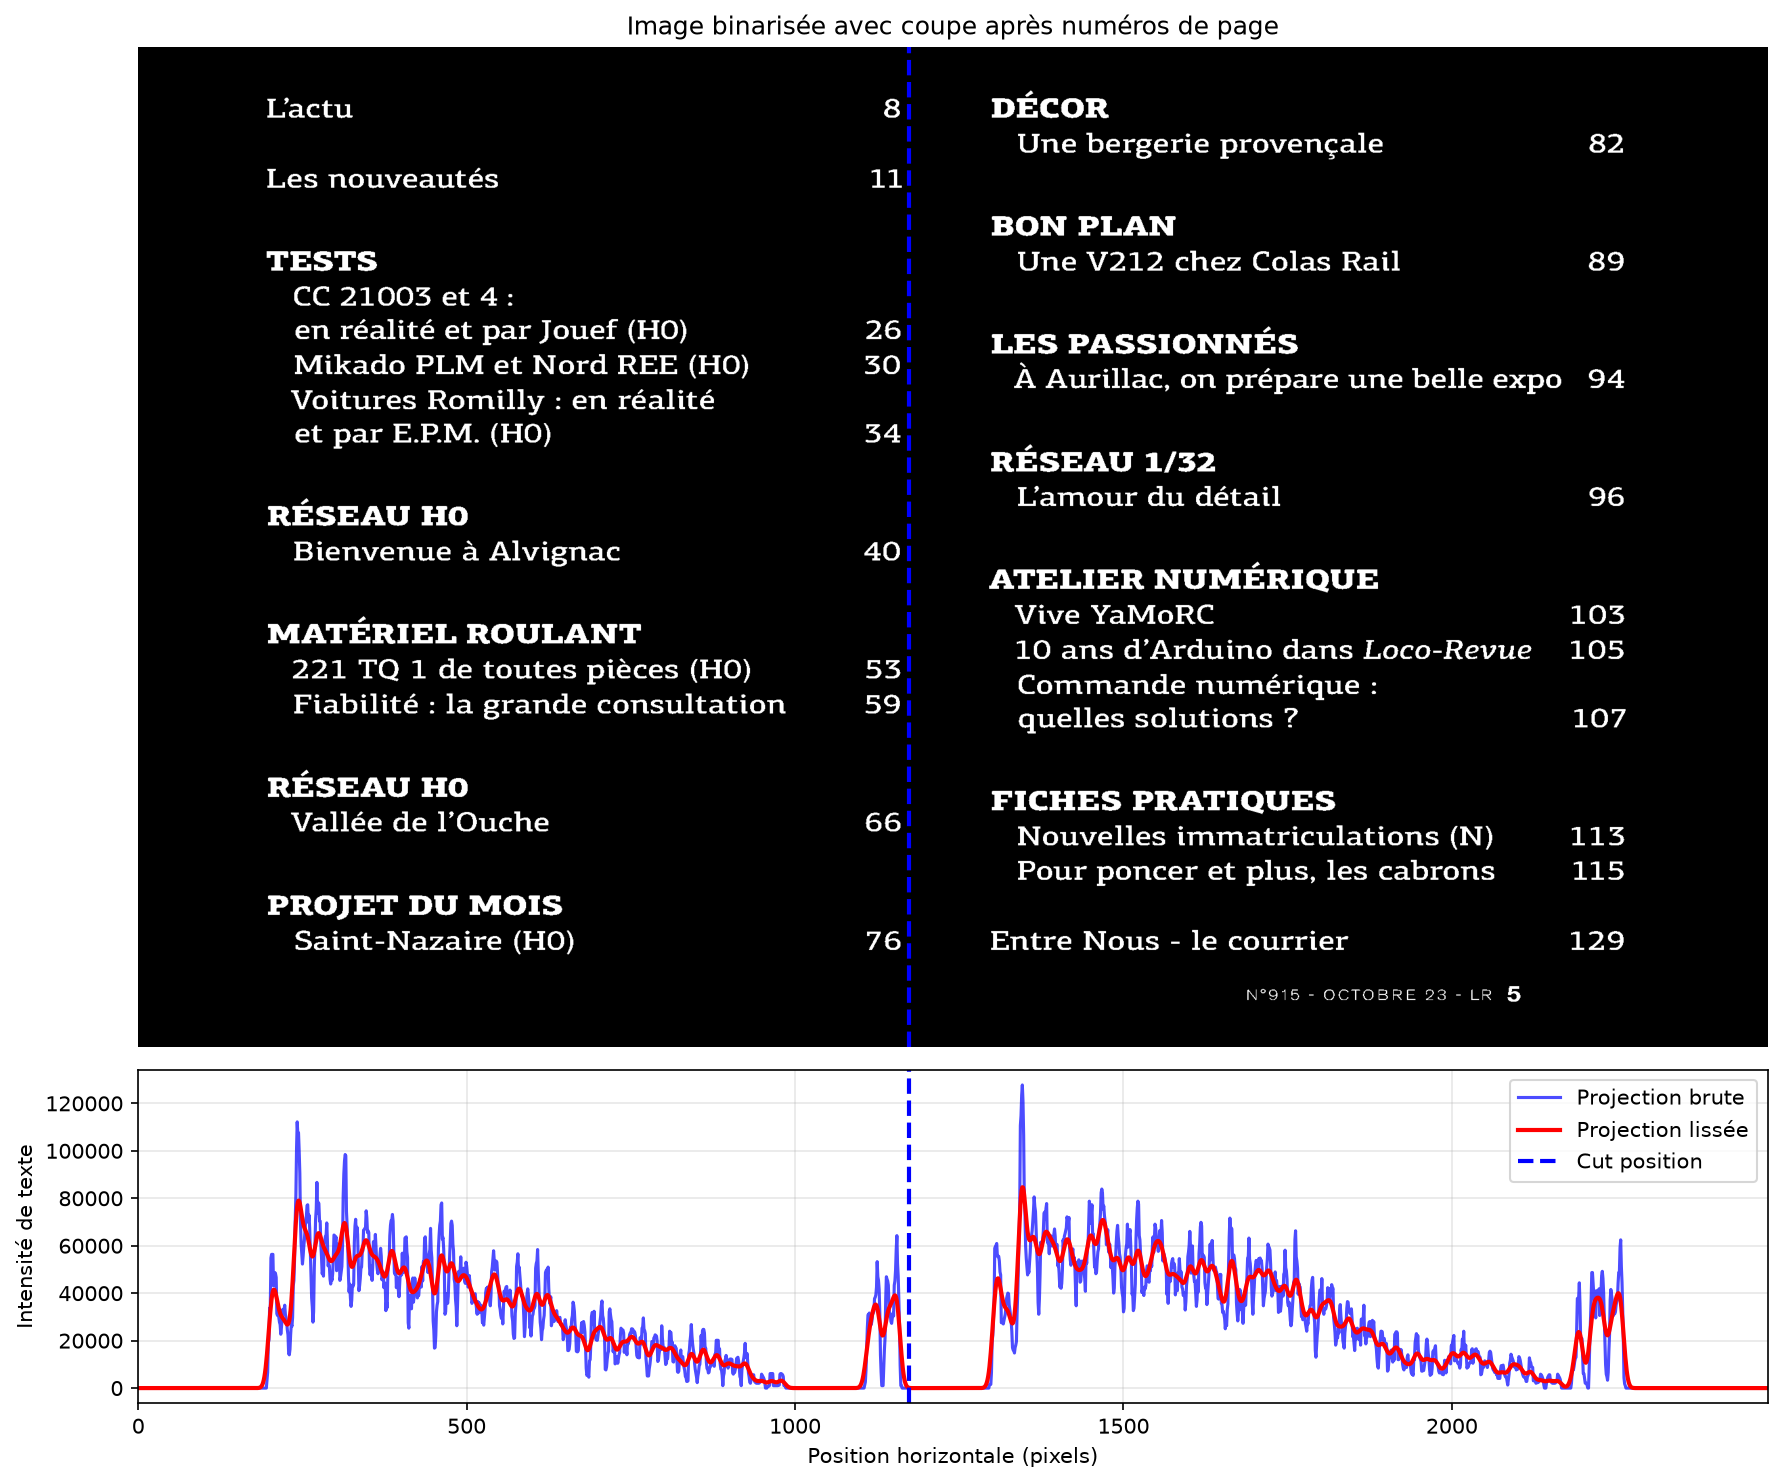1782x1483 pixels.
Task: Click the 80000 y-axis tick label
Action: click(x=91, y=1199)
